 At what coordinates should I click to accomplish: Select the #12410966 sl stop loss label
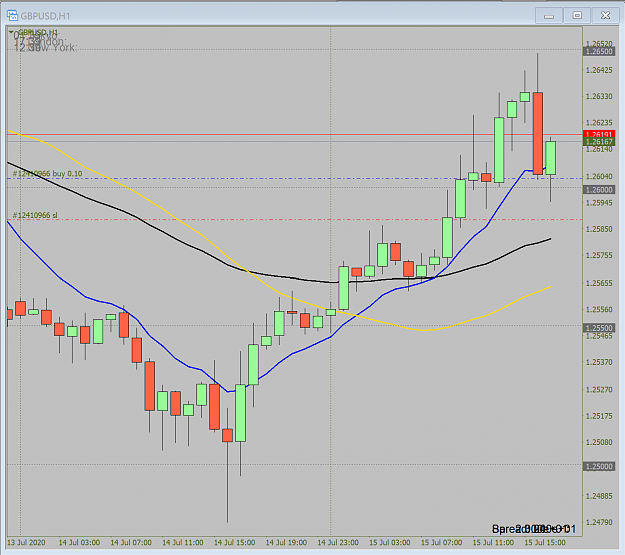(x=35, y=215)
